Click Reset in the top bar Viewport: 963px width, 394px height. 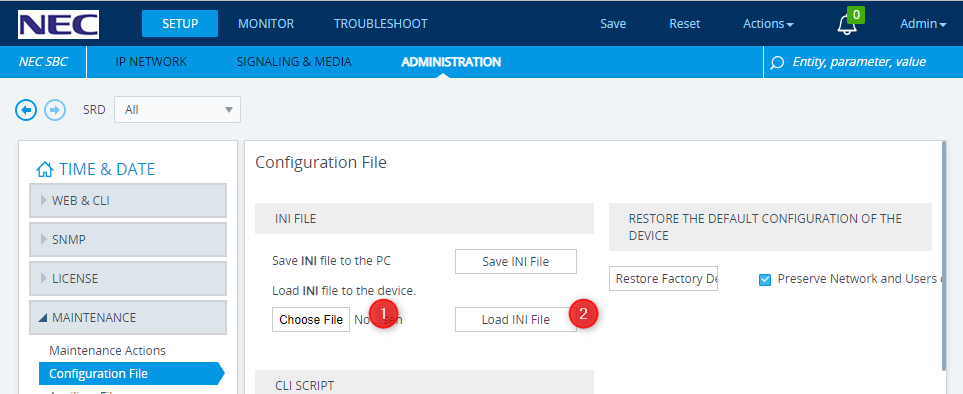(684, 23)
